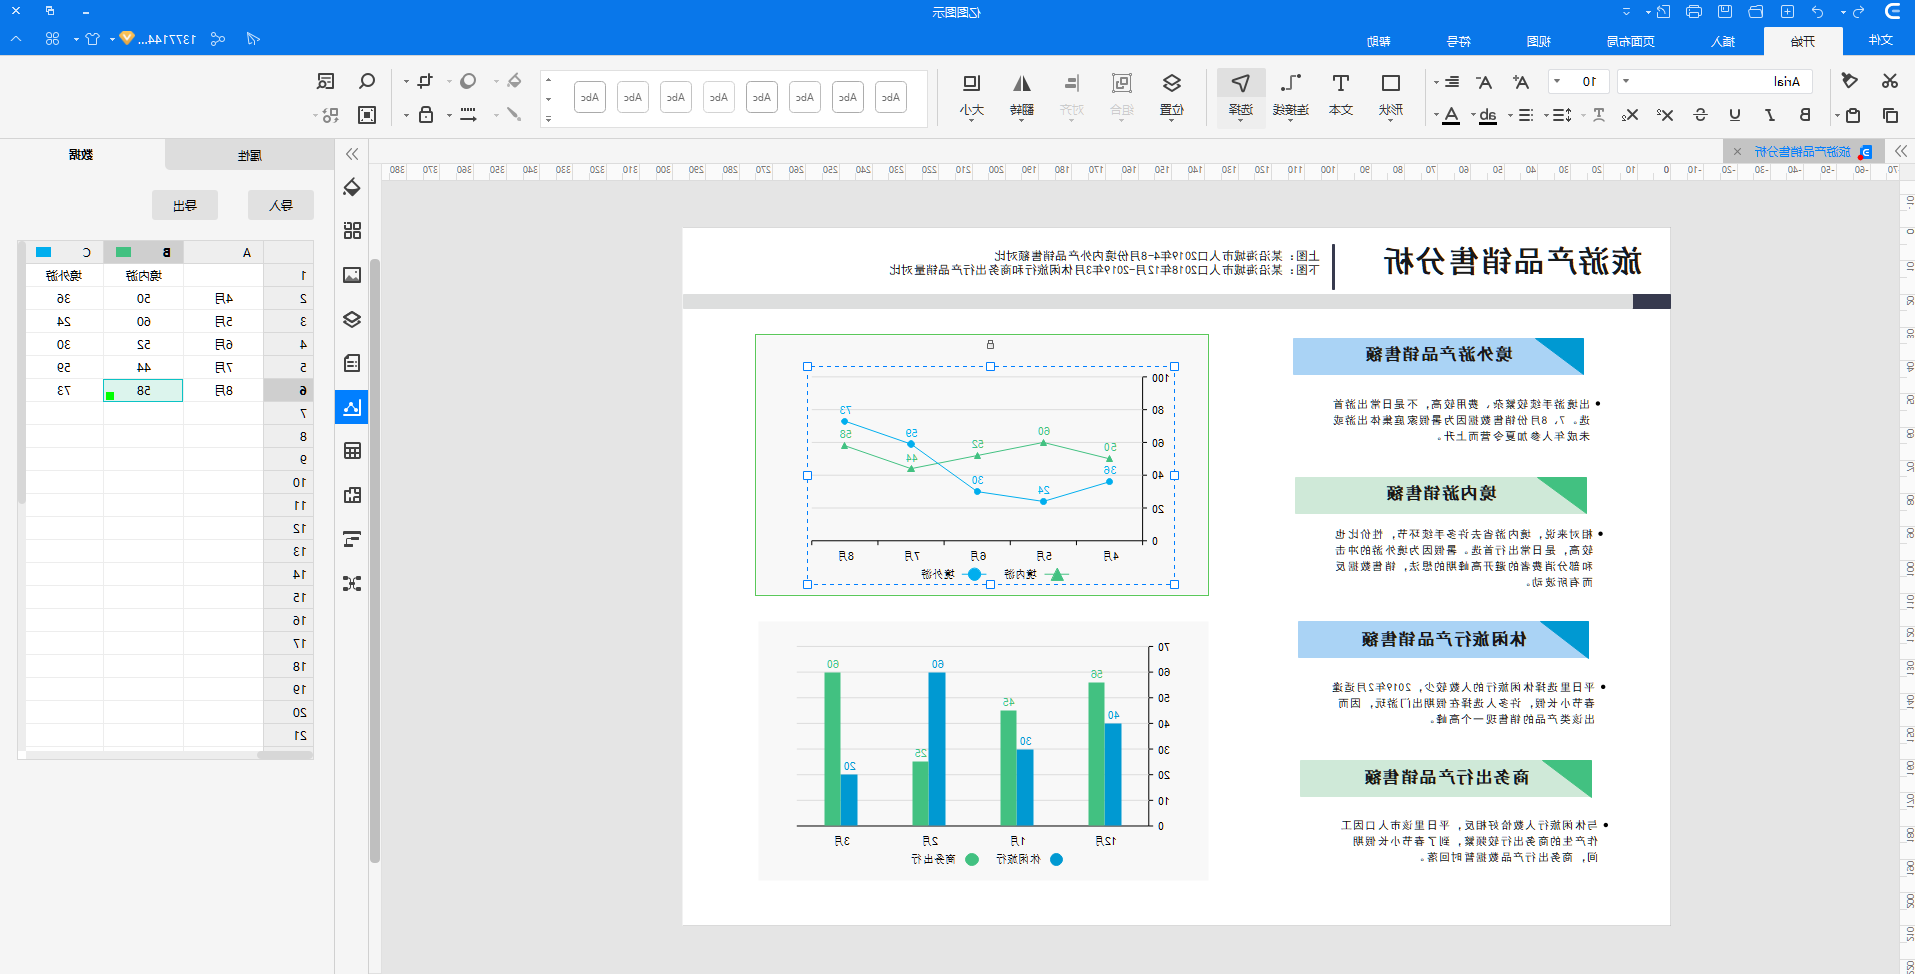Collapse the ribbon with the up chevron
1915x974 pixels.
click(x=16, y=39)
